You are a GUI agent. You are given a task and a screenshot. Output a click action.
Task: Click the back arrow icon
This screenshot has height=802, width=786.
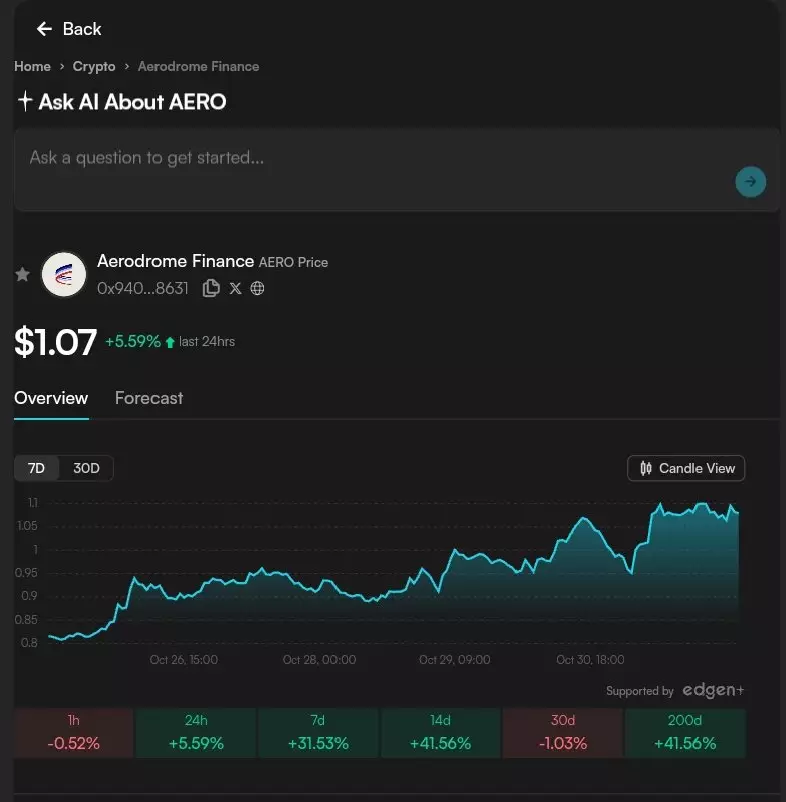pyautogui.click(x=44, y=29)
